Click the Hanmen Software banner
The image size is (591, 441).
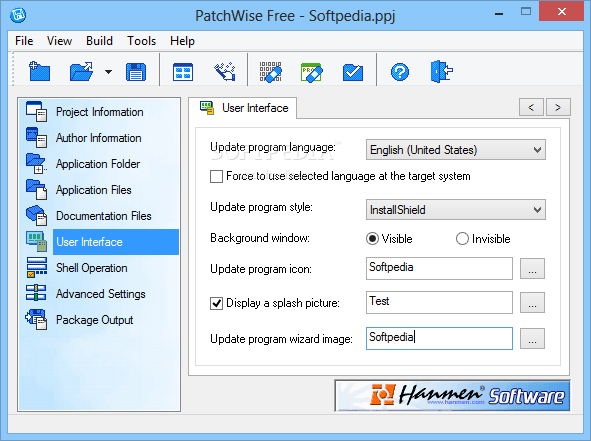(452, 395)
